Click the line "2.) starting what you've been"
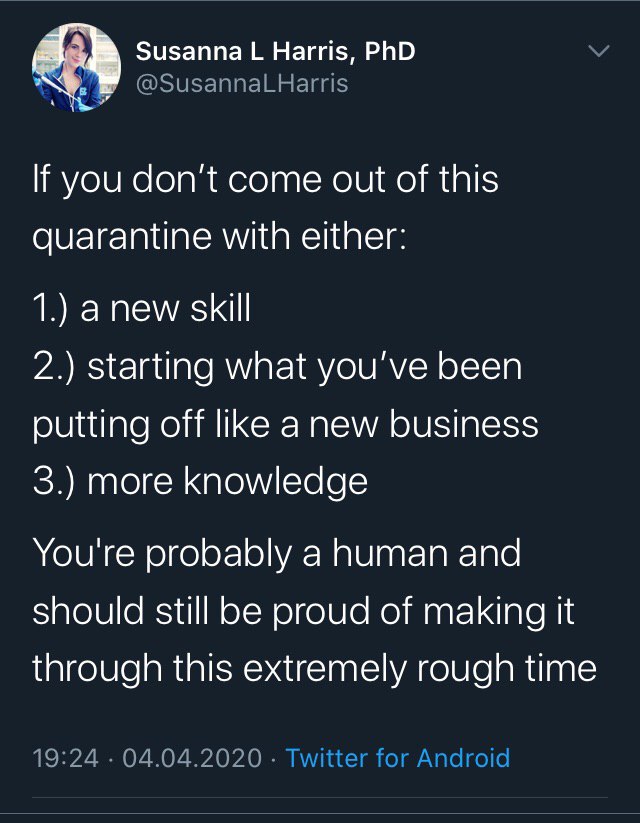 (x=277, y=367)
